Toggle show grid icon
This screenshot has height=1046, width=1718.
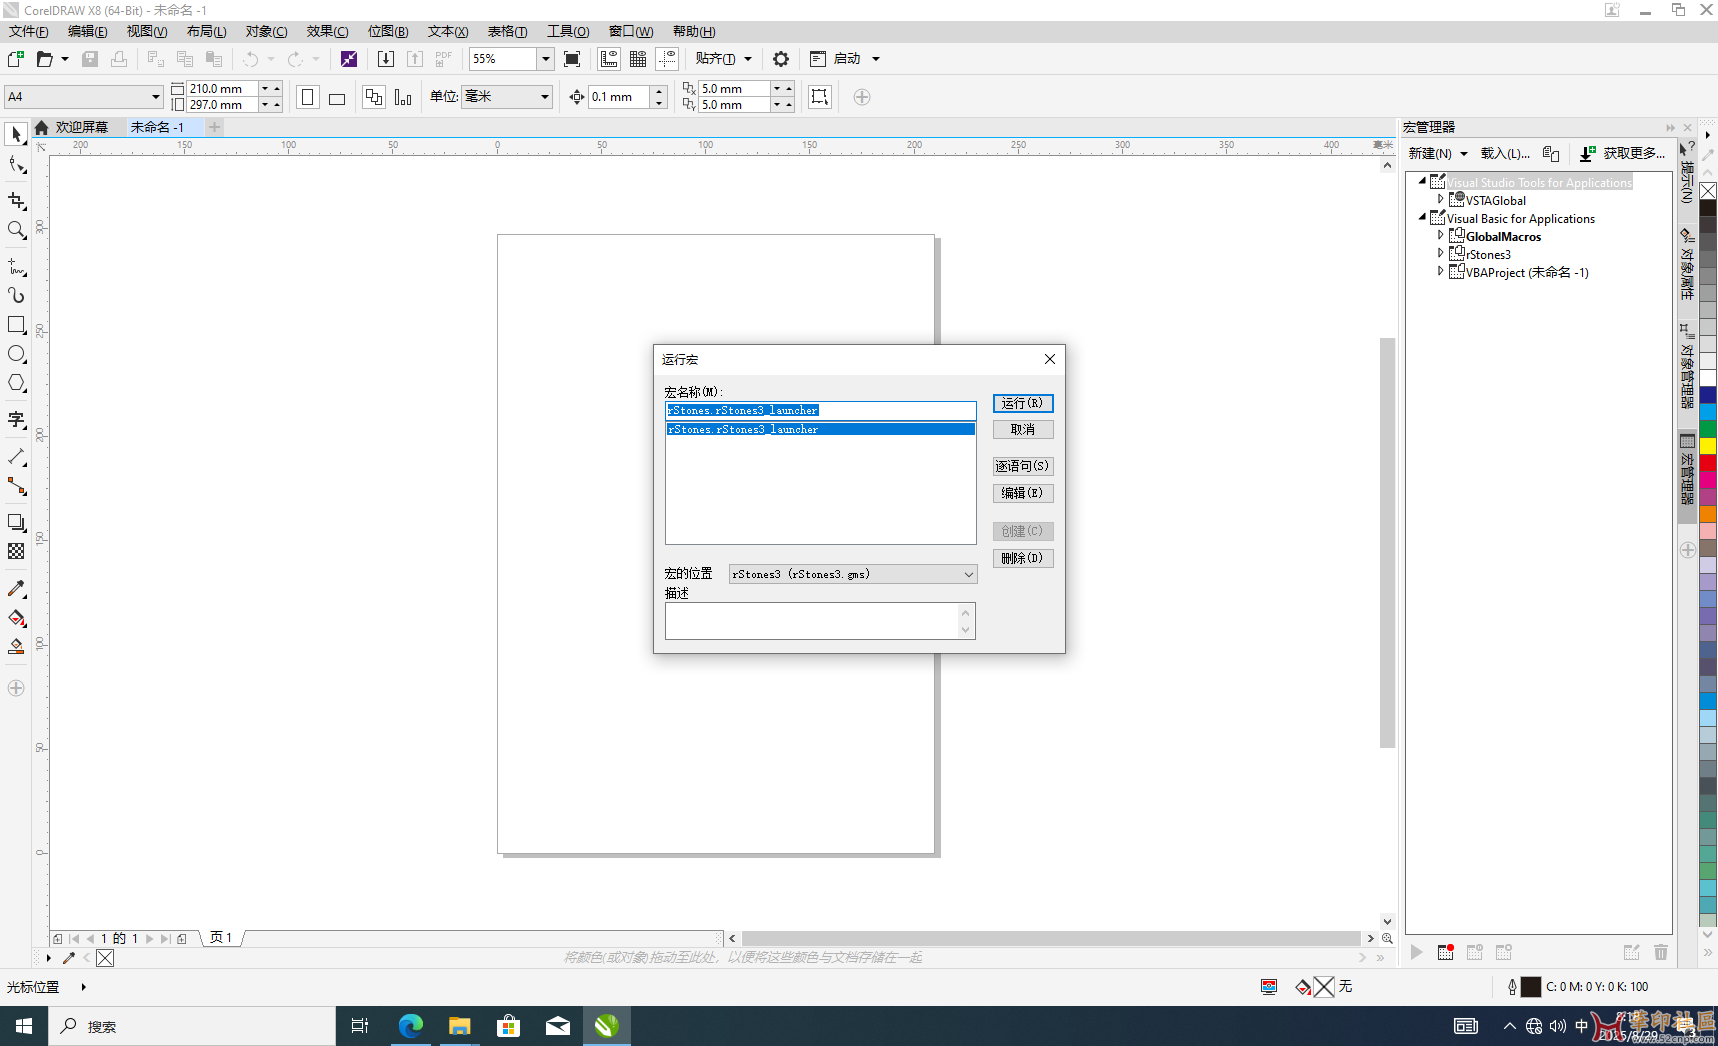(638, 59)
